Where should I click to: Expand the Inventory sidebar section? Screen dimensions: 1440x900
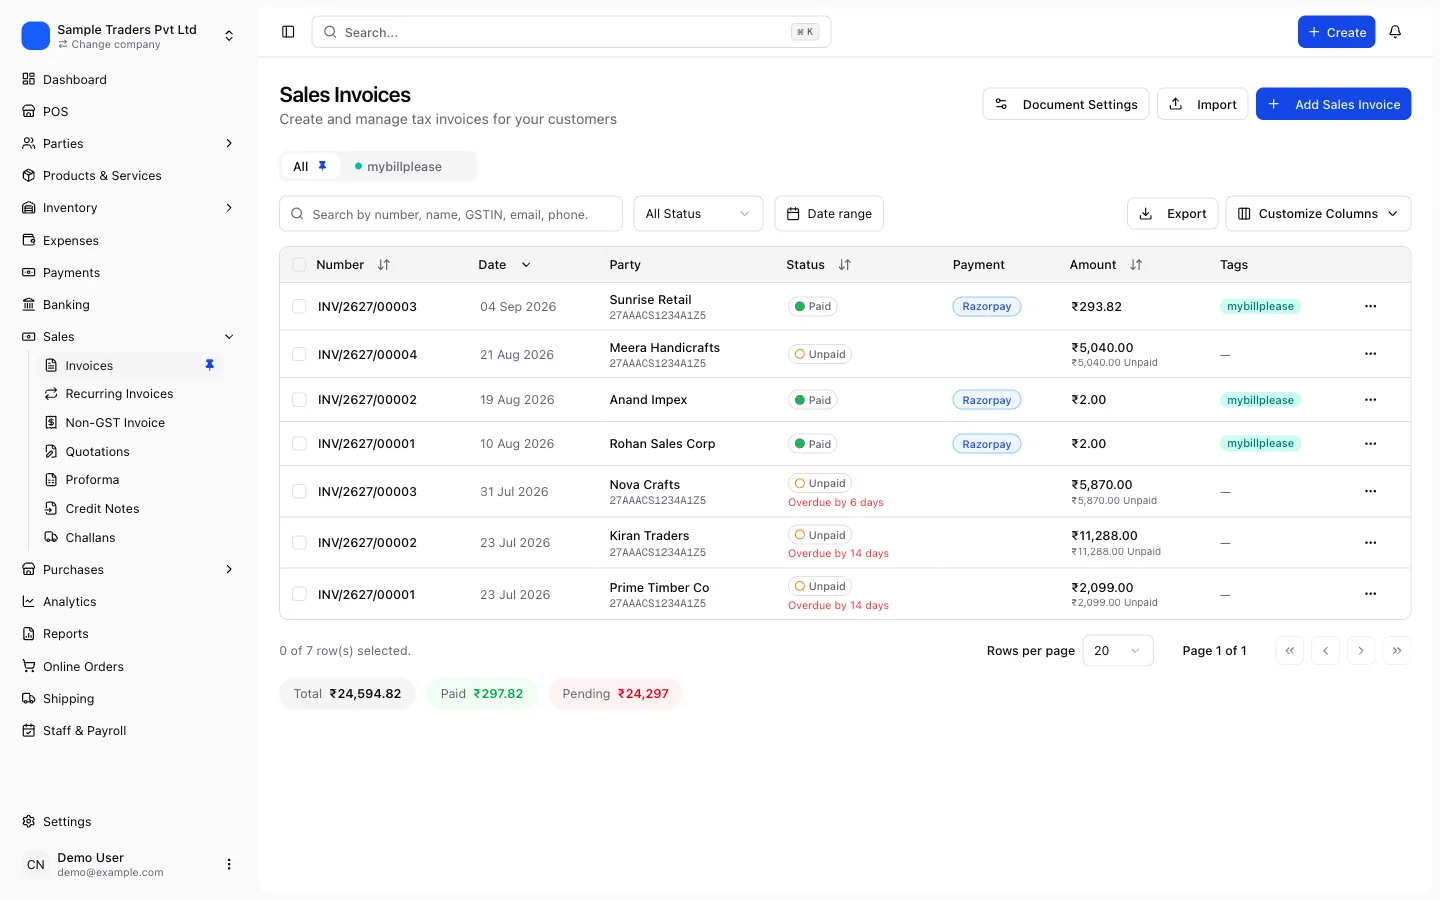(x=128, y=208)
